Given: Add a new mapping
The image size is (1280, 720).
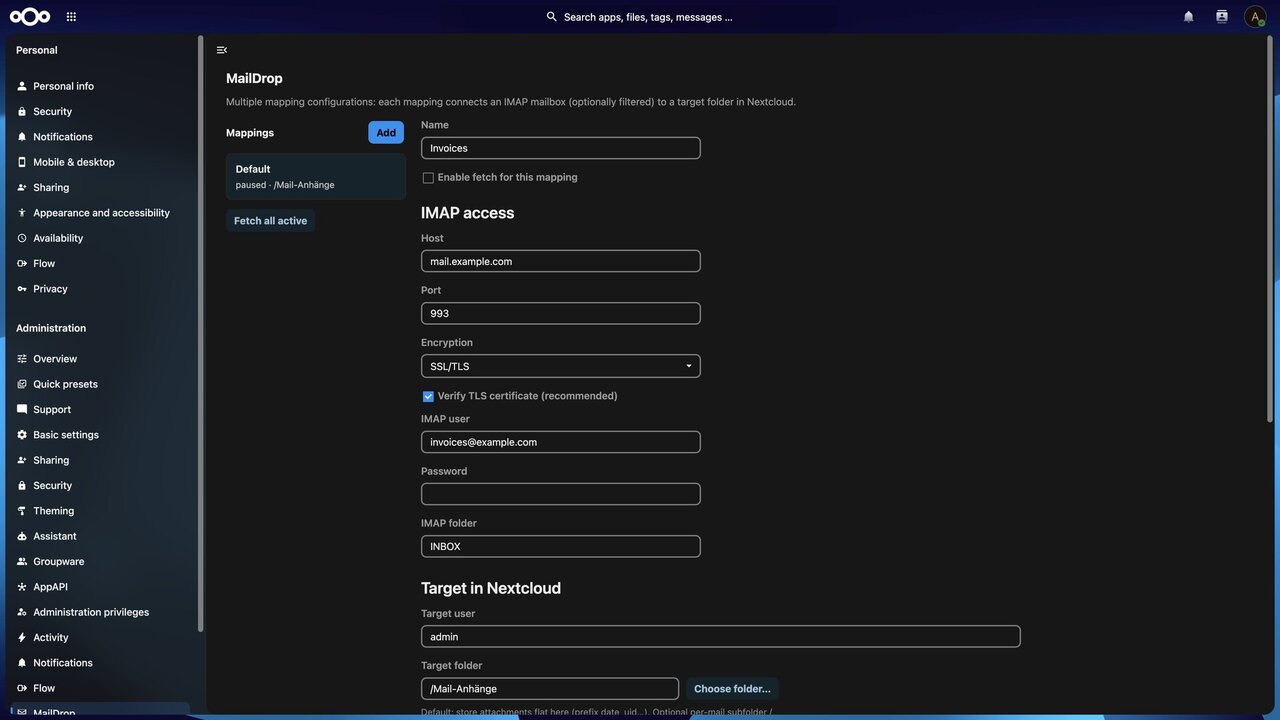Looking at the screenshot, I should pyautogui.click(x=386, y=133).
